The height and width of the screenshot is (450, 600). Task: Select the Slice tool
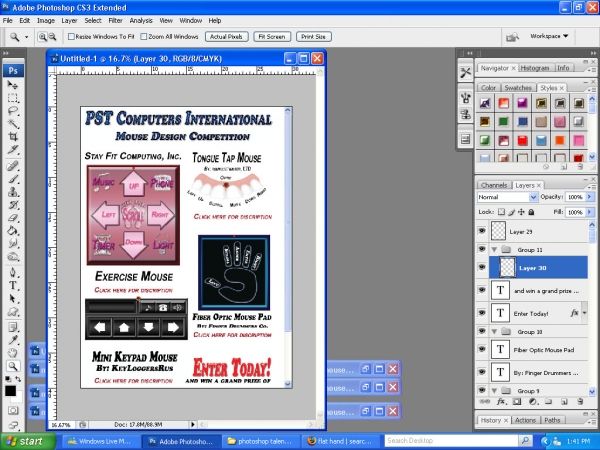pos(13,150)
